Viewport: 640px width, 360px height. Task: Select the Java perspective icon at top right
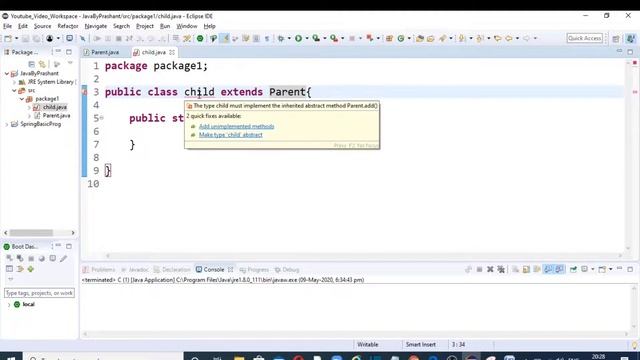coord(631,38)
